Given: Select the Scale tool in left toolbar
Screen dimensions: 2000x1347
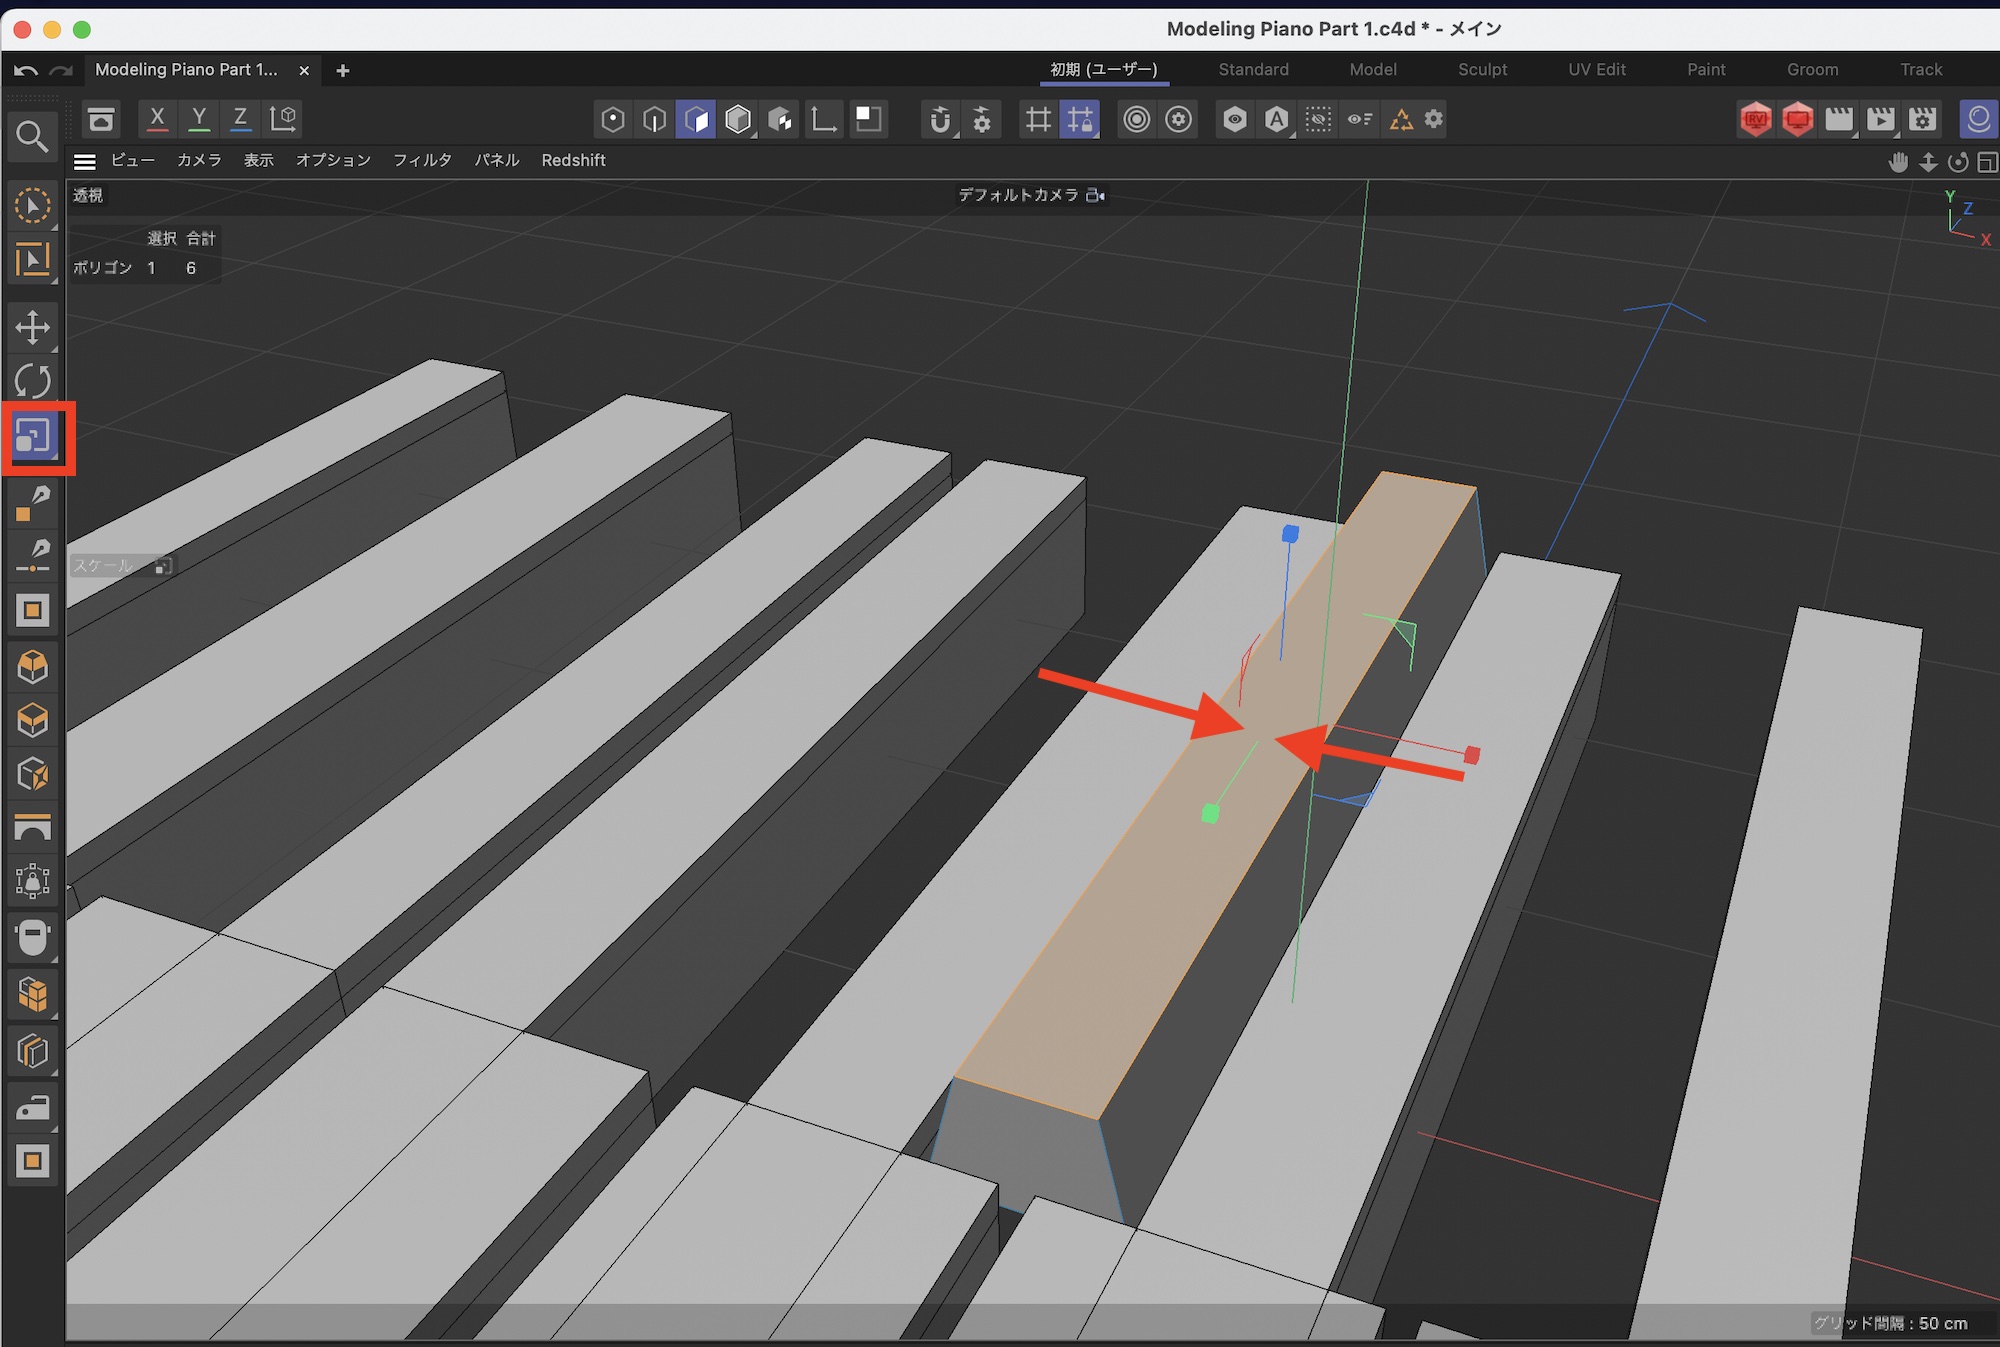Looking at the screenshot, I should (33, 437).
